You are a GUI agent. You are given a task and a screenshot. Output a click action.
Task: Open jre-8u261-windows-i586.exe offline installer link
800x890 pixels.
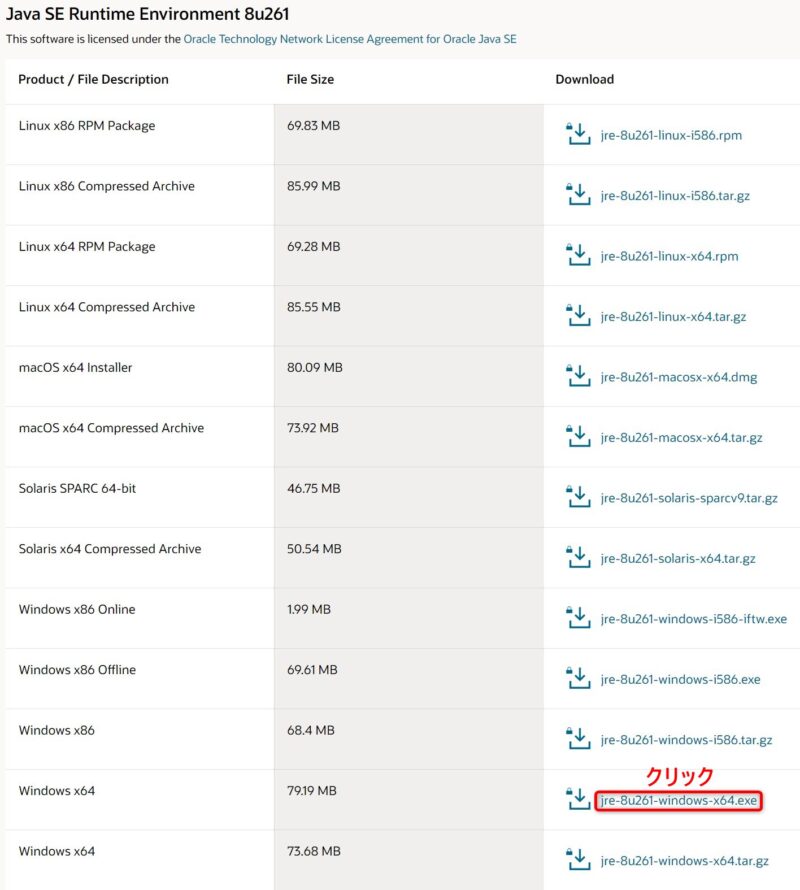[x=680, y=680]
